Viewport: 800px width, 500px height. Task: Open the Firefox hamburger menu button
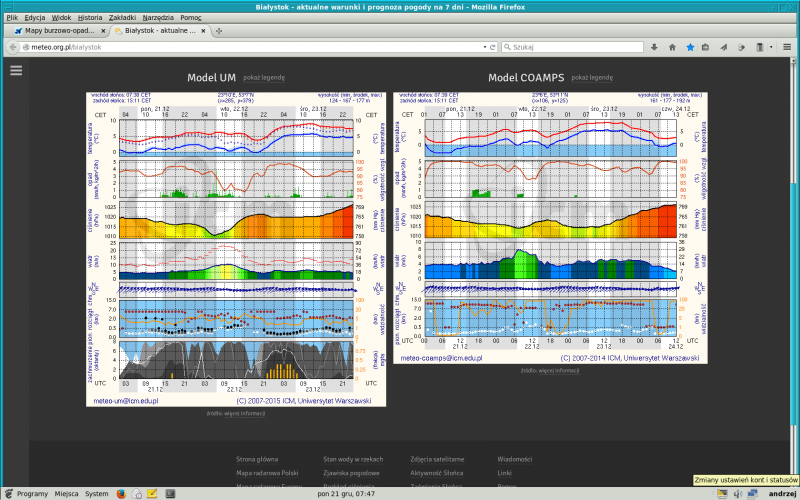click(789, 47)
